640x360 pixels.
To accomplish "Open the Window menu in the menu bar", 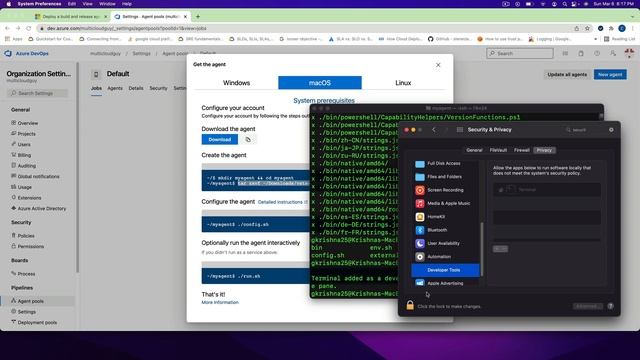I will tap(107, 4).
